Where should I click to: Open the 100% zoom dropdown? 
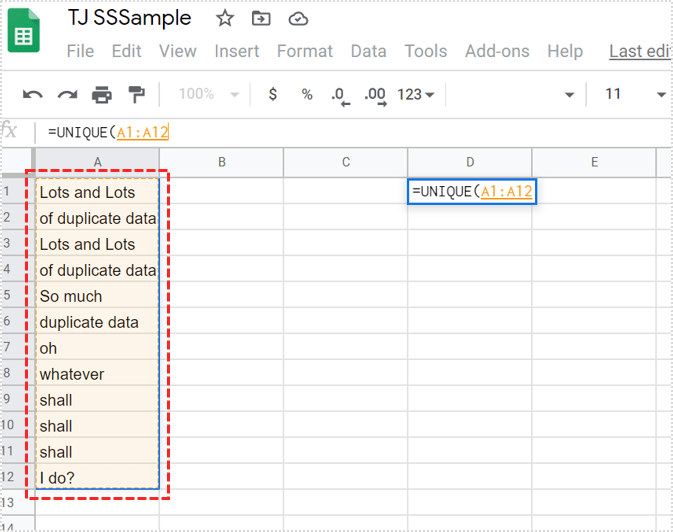click(x=208, y=94)
